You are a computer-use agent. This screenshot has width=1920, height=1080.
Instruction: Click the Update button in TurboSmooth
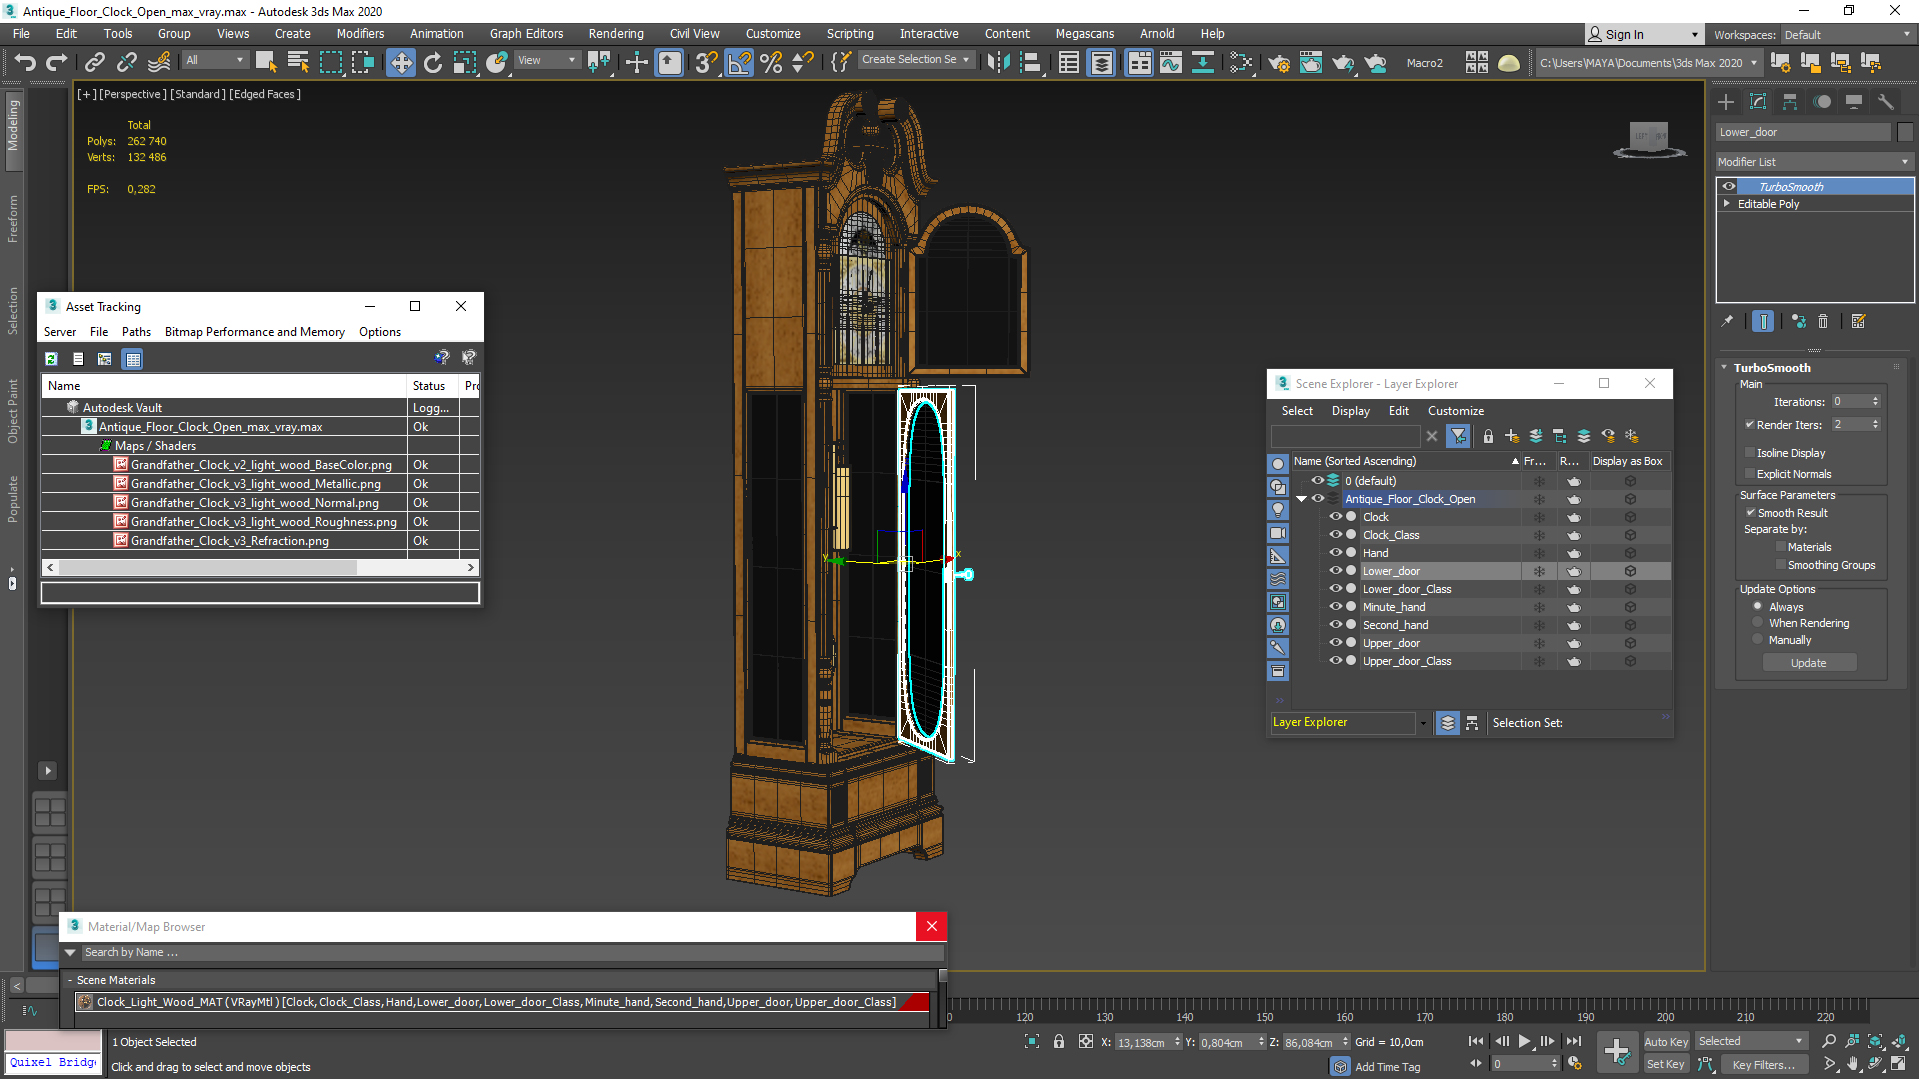point(1808,663)
